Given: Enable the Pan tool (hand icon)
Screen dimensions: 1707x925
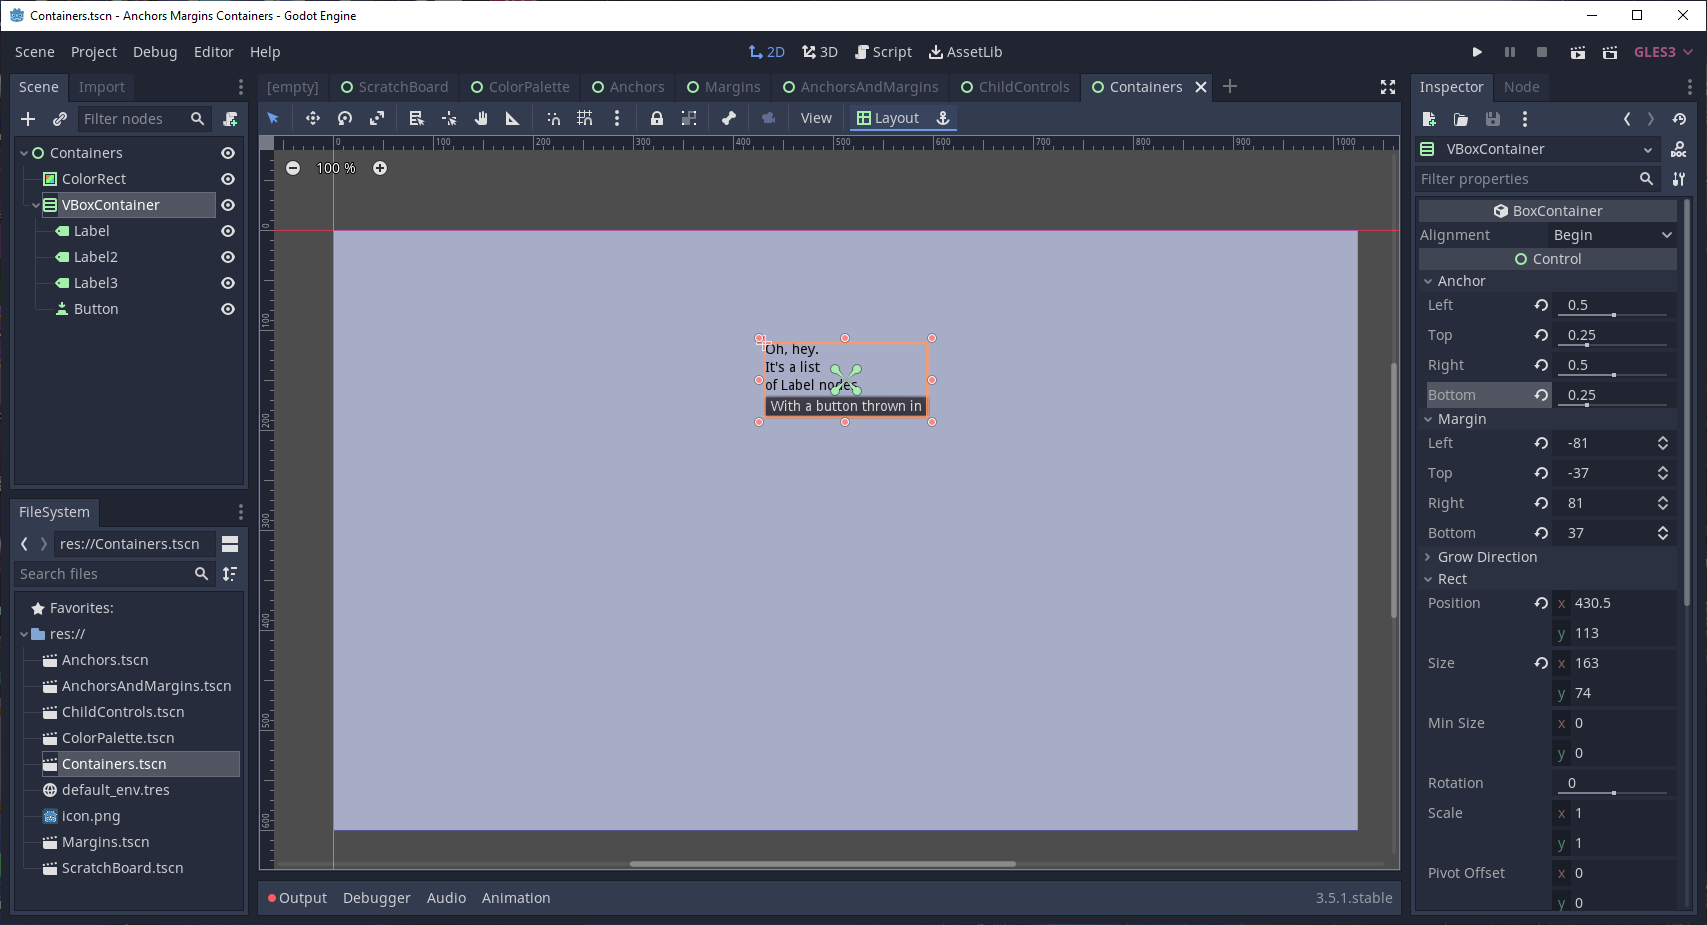Looking at the screenshot, I should [483, 118].
